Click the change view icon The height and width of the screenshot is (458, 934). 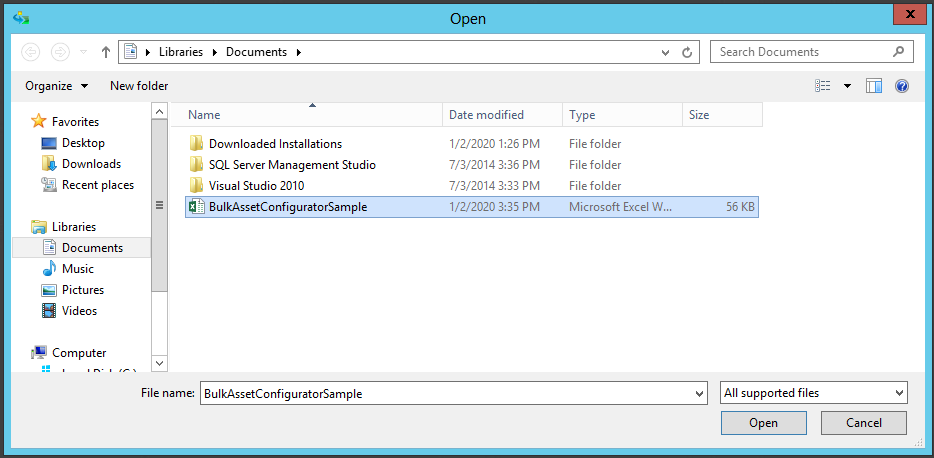coord(823,86)
